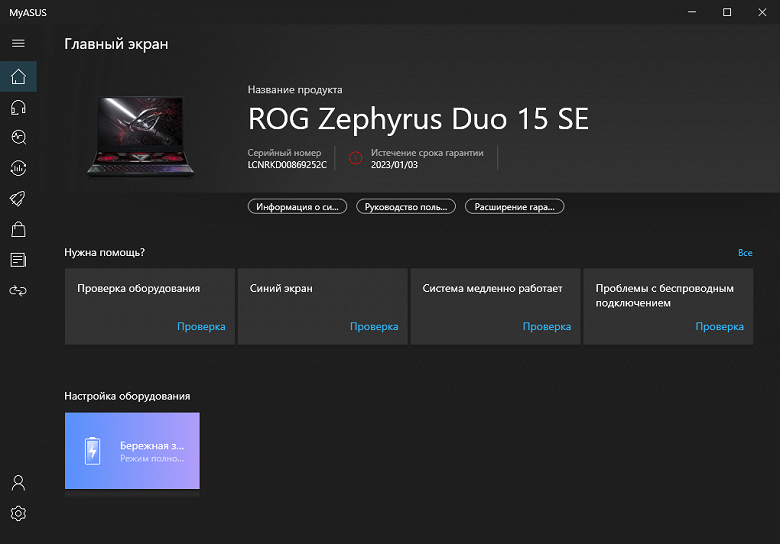780x544 pixels.
Task: Open the hamburger navigation menu
Action: [x=18, y=43]
